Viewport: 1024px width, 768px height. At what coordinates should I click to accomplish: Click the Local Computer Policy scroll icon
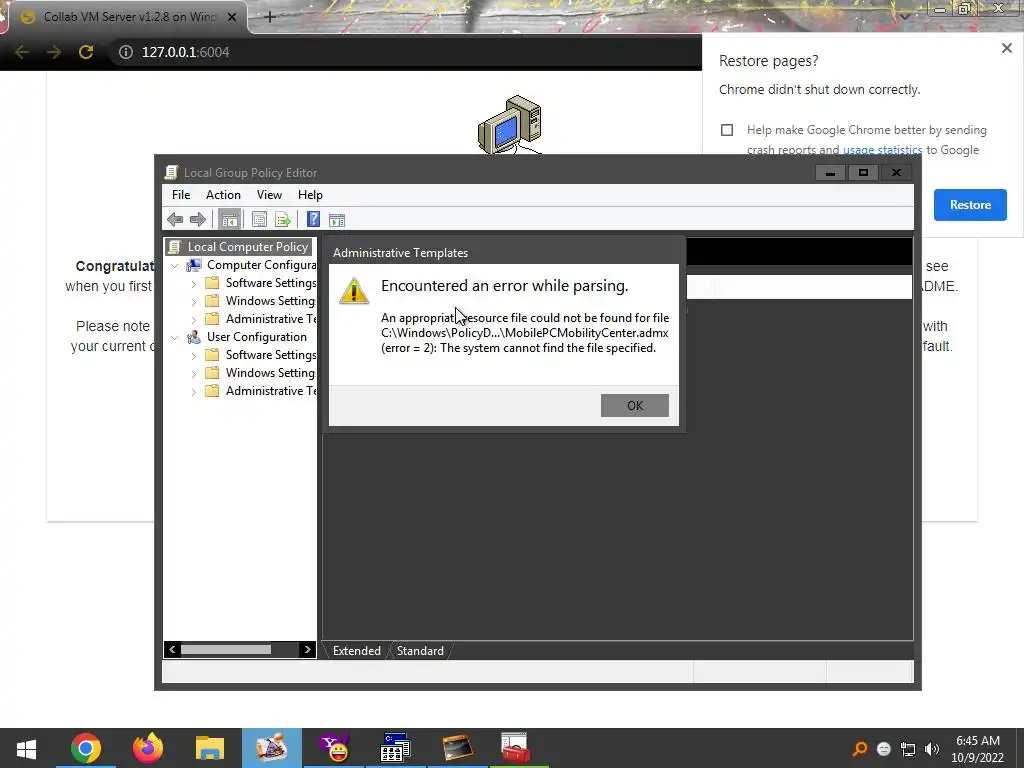click(174, 247)
